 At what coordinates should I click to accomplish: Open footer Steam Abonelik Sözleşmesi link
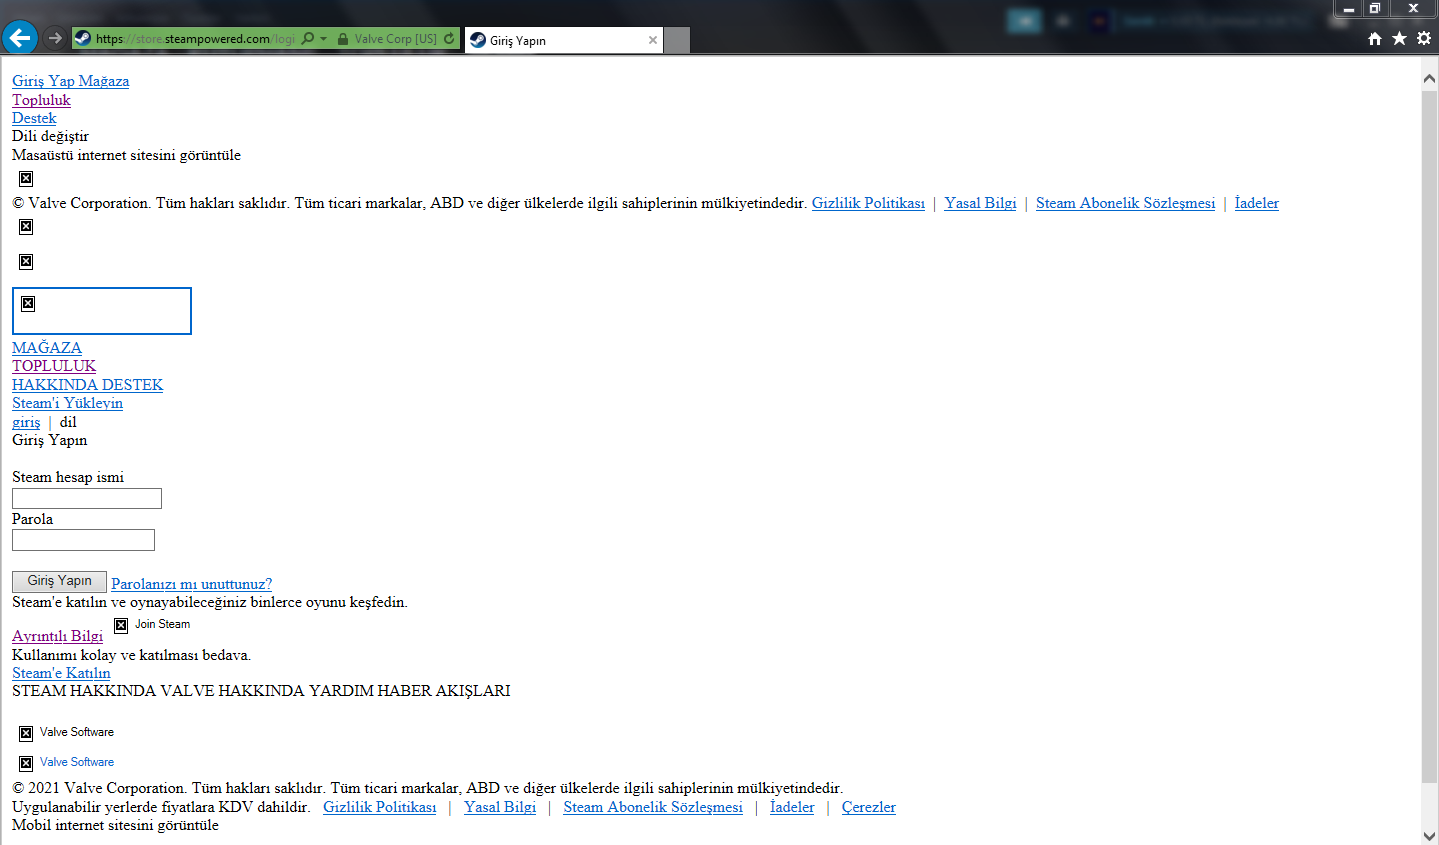click(653, 807)
